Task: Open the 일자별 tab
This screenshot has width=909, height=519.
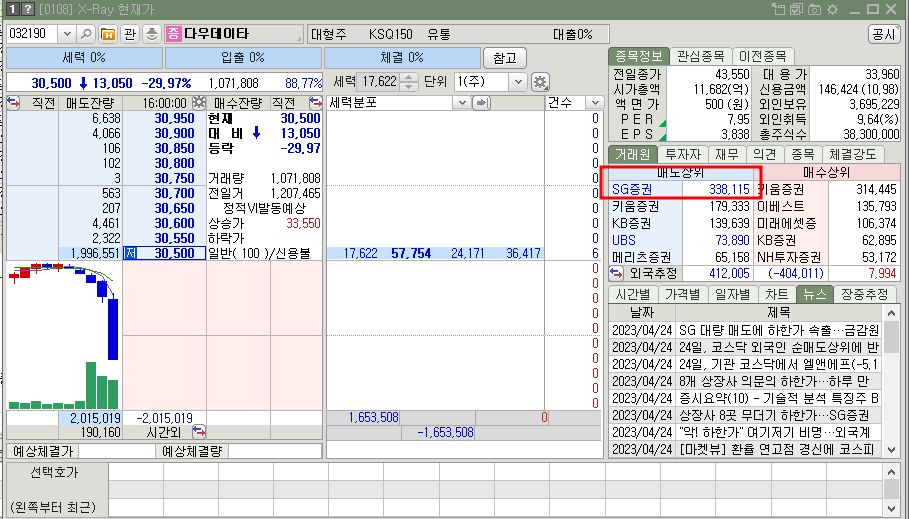Action: (x=733, y=294)
